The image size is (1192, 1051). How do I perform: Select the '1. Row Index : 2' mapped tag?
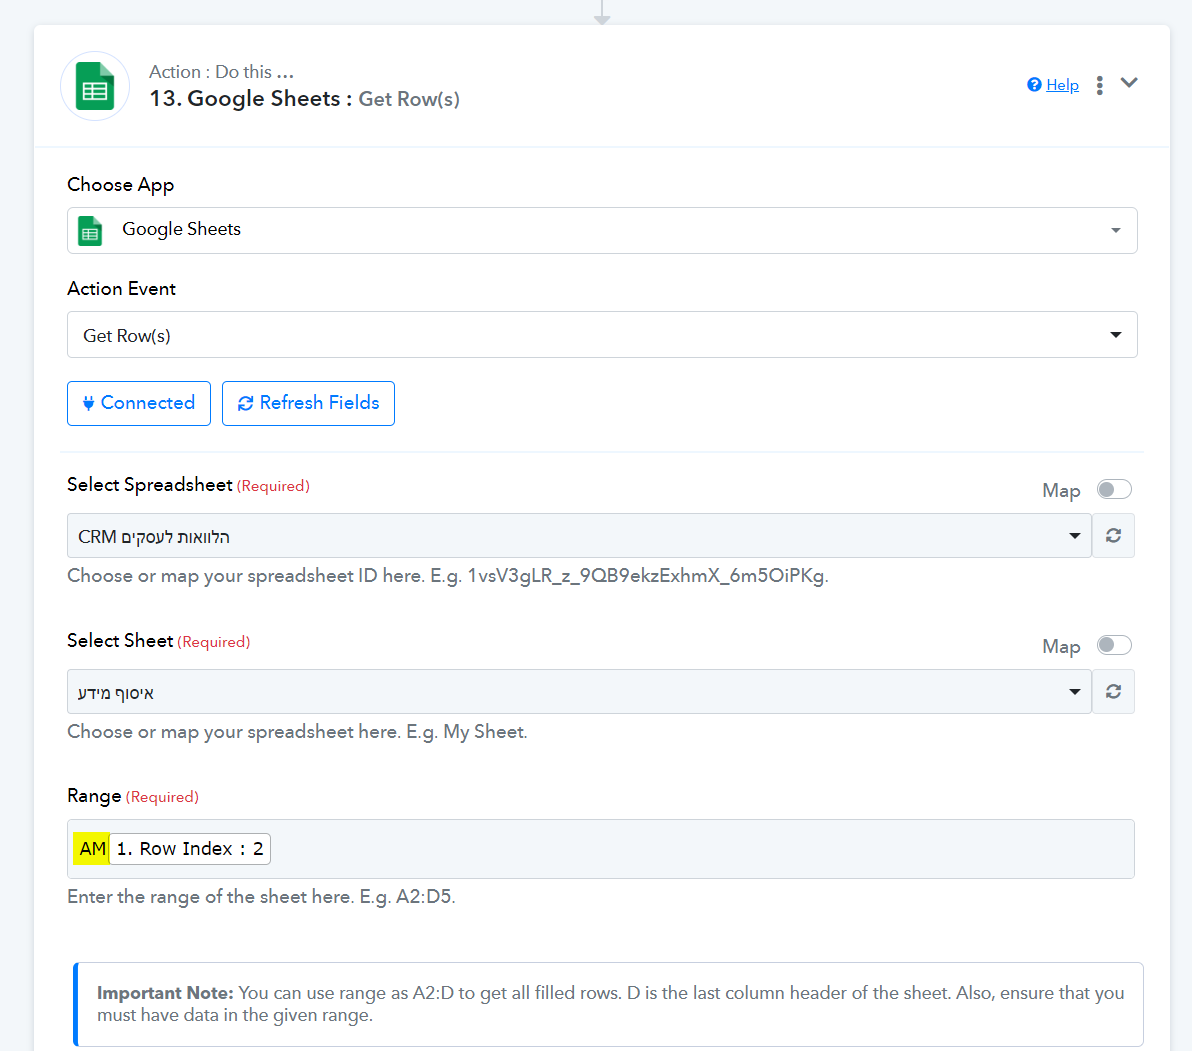(190, 849)
